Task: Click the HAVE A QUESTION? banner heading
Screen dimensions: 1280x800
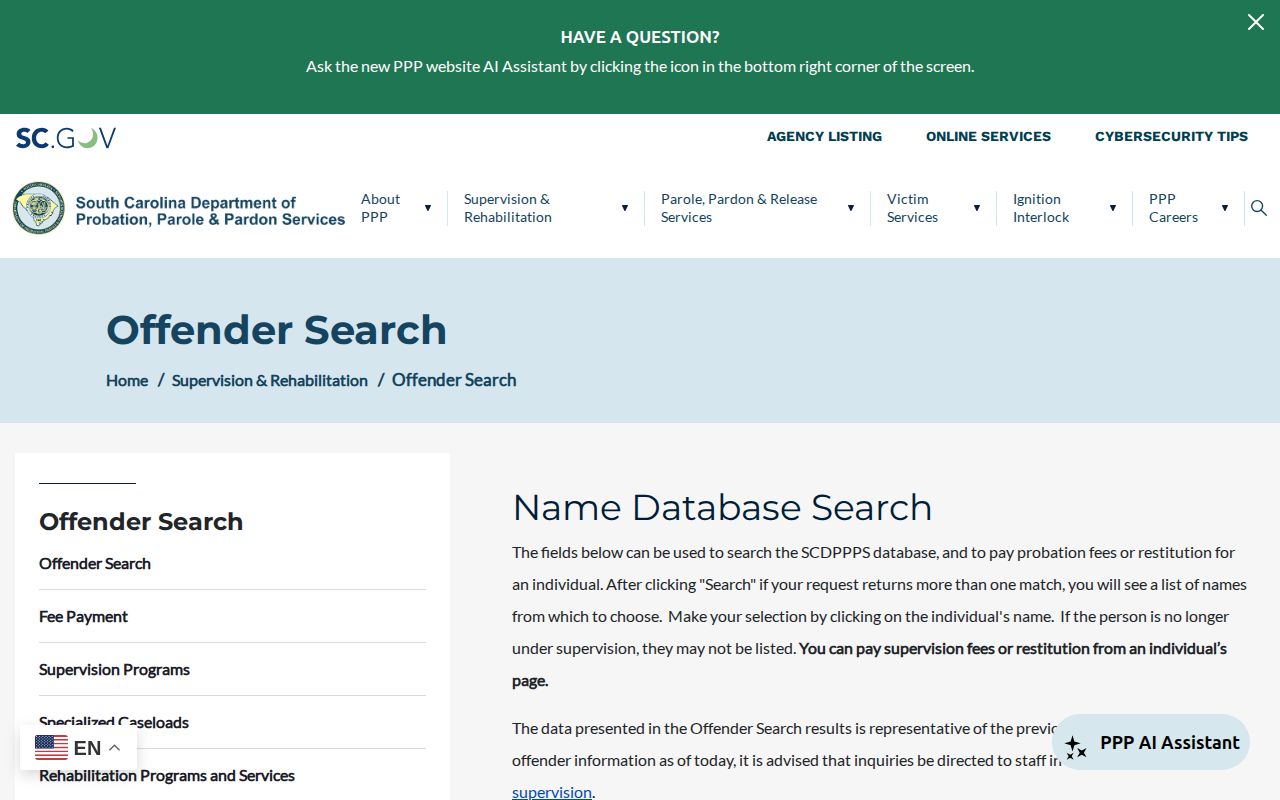Action: (x=640, y=37)
